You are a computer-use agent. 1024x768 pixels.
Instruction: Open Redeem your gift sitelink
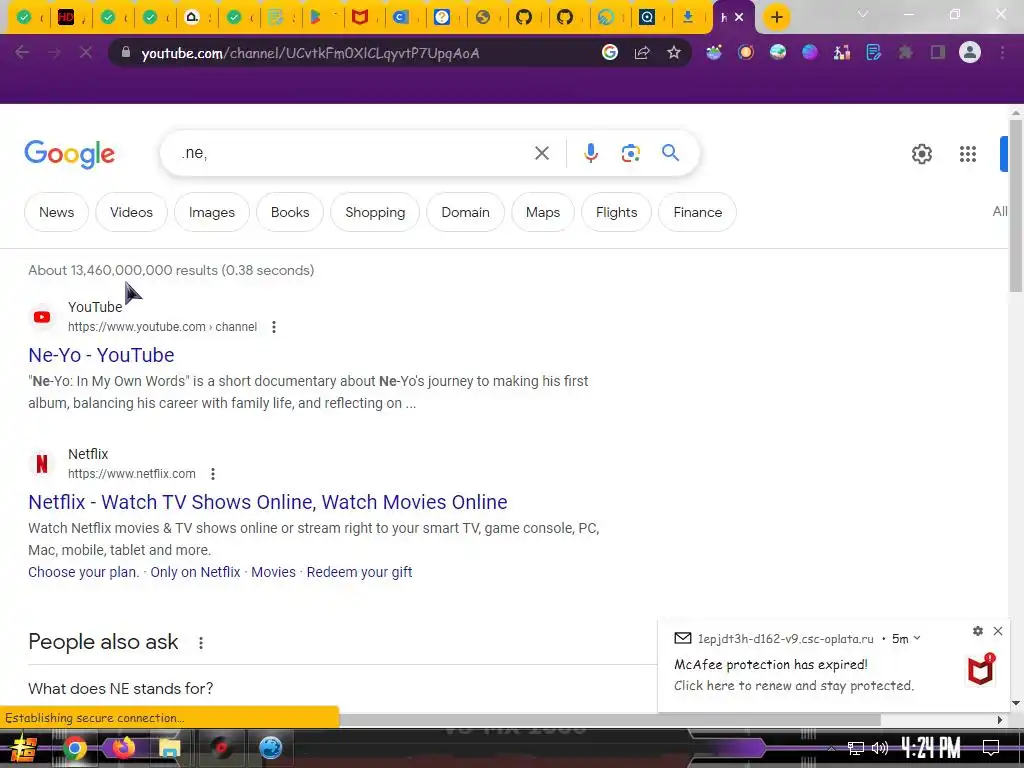pos(359,572)
